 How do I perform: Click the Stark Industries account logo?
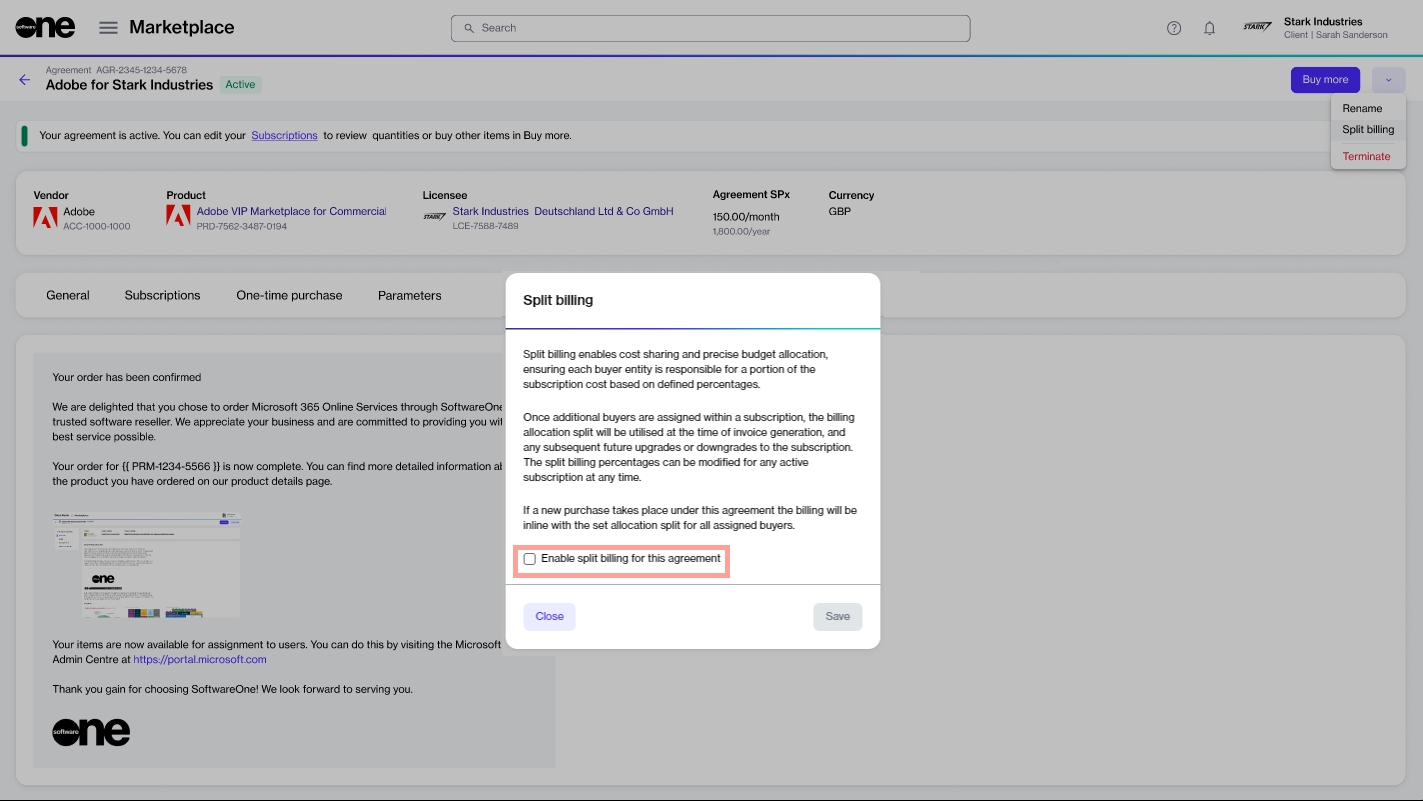click(x=1257, y=27)
